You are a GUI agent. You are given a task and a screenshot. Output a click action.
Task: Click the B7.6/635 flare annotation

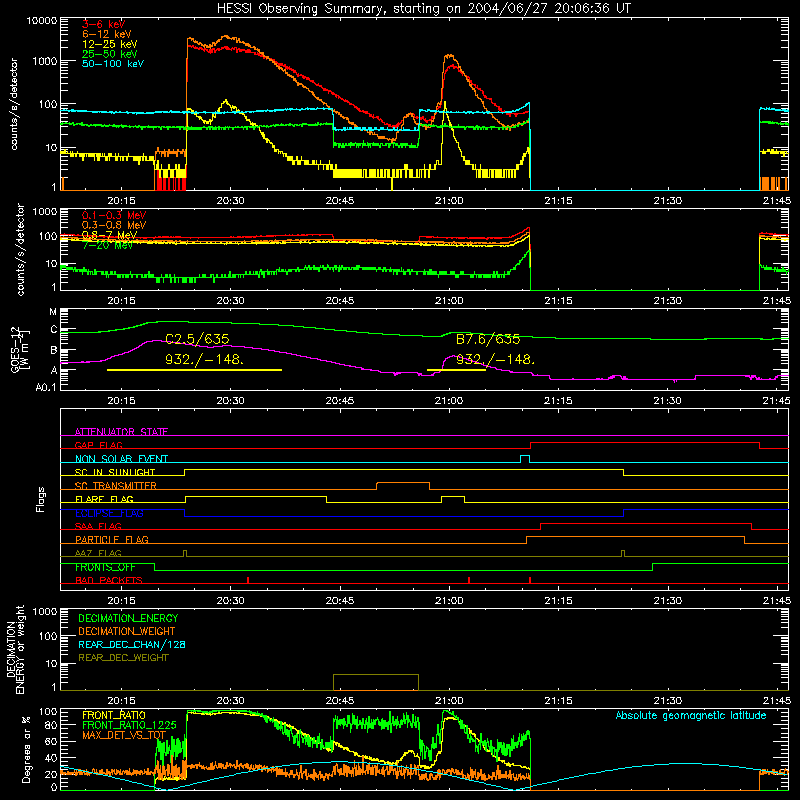(x=488, y=339)
